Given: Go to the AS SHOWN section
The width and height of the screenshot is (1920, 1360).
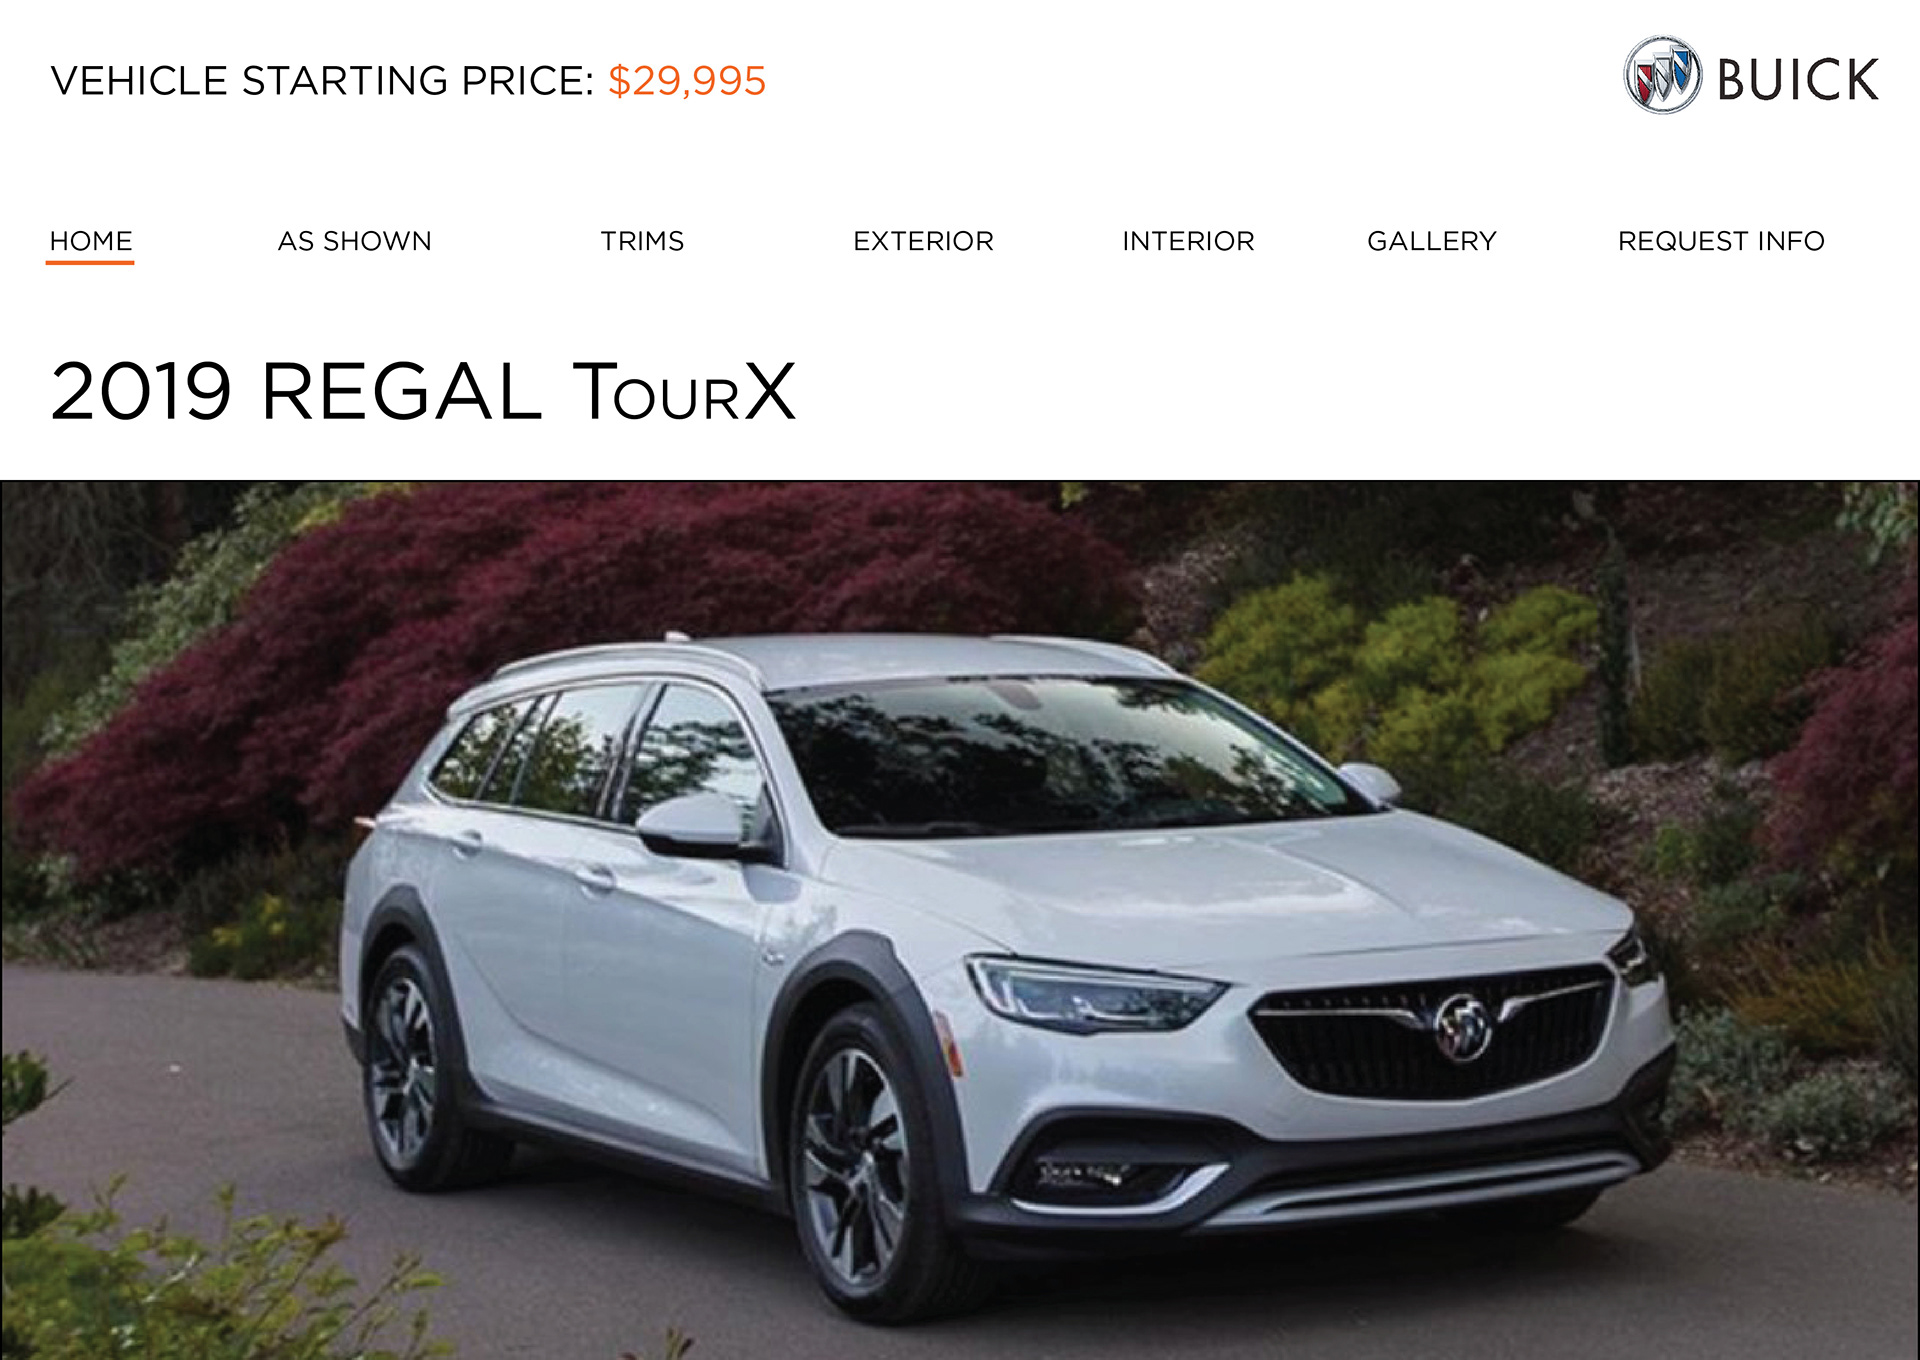Looking at the screenshot, I should click(355, 241).
